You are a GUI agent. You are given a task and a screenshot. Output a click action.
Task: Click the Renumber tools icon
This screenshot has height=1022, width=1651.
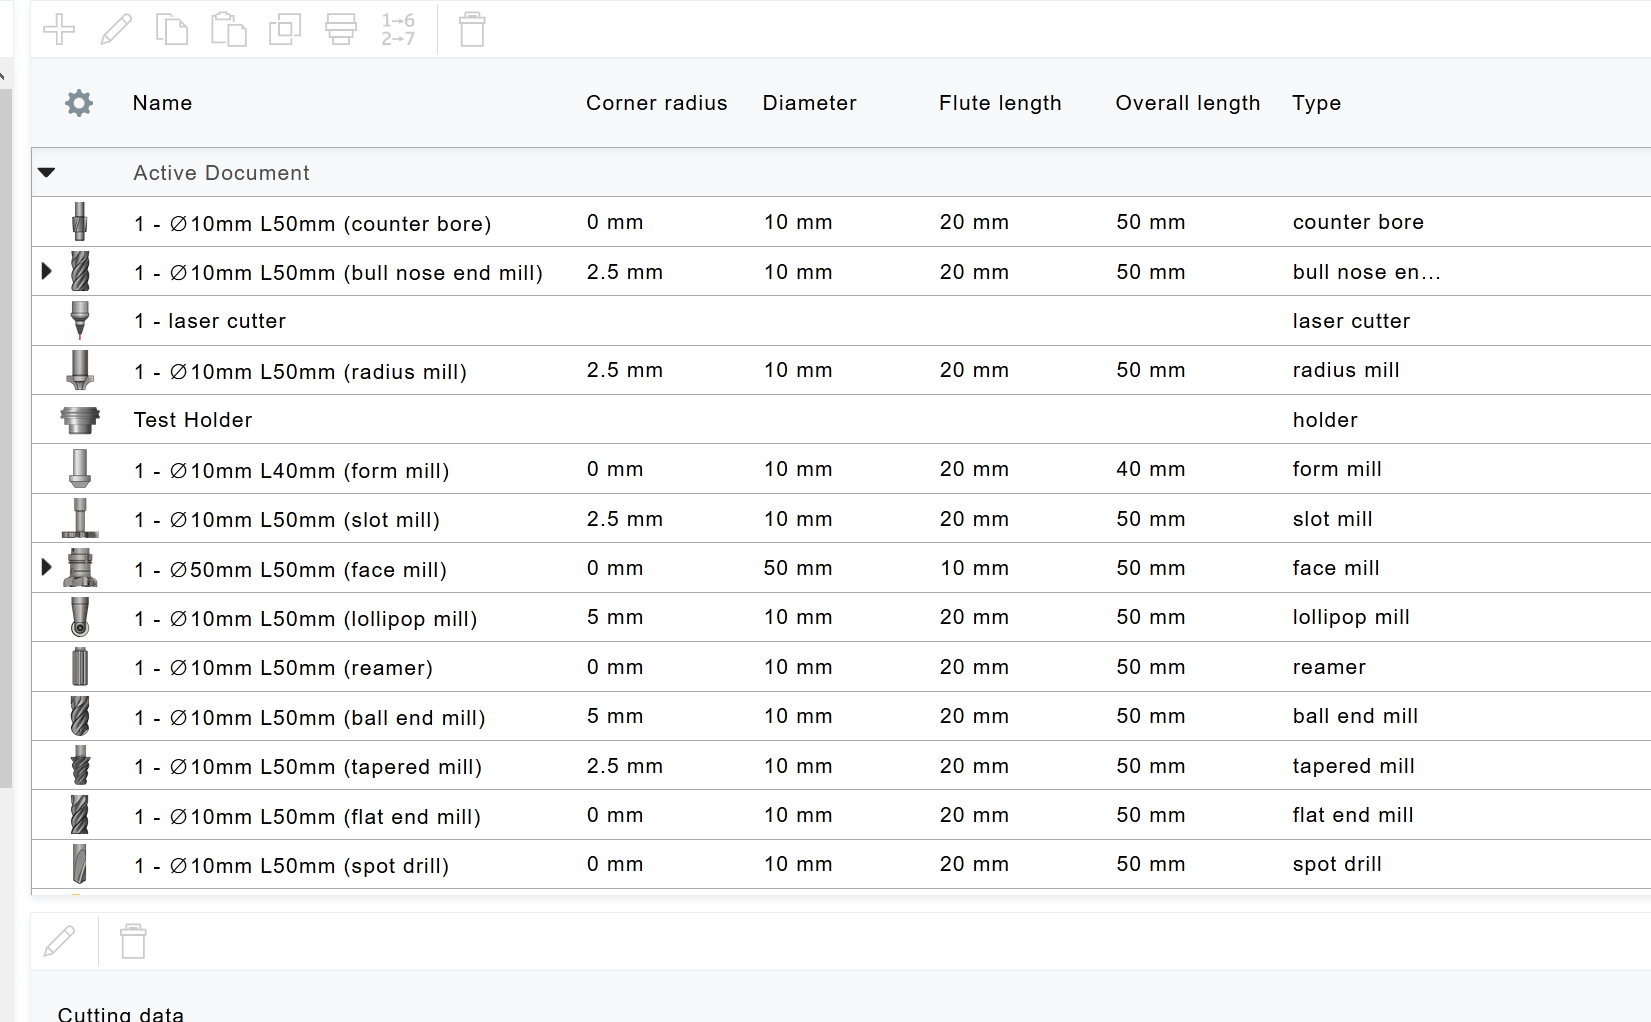[x=396, y=29]
